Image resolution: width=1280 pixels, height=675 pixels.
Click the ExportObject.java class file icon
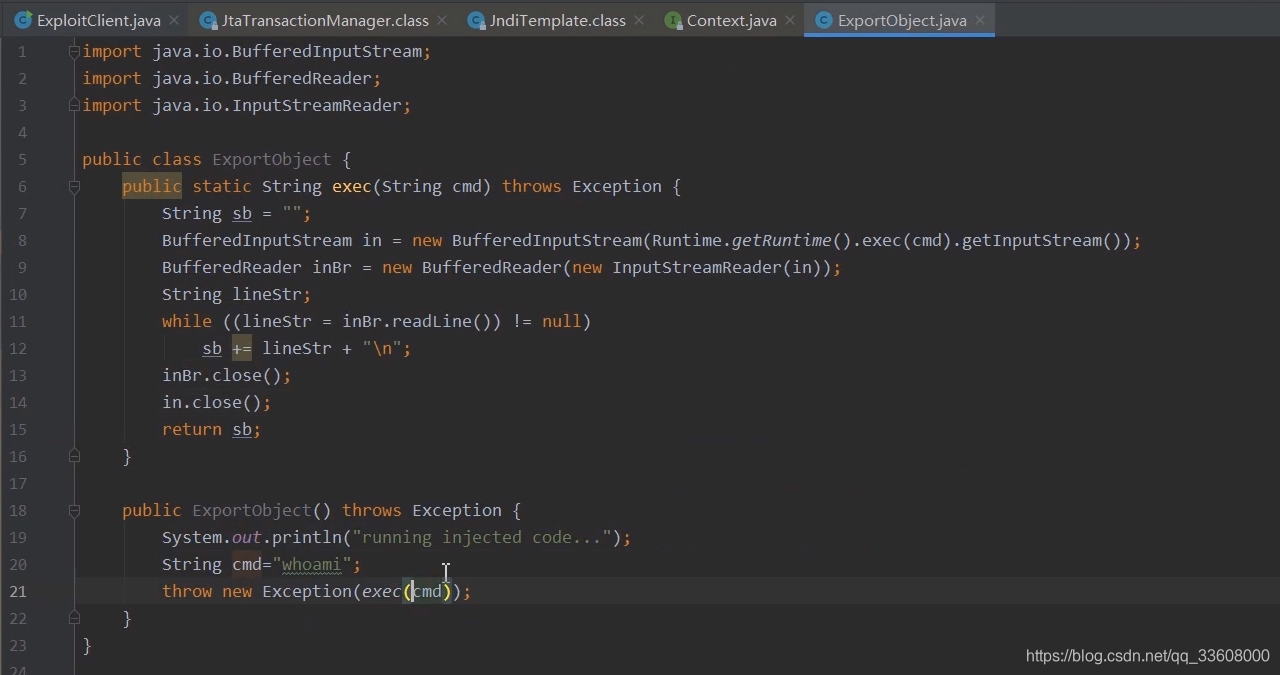pos(824,20)
